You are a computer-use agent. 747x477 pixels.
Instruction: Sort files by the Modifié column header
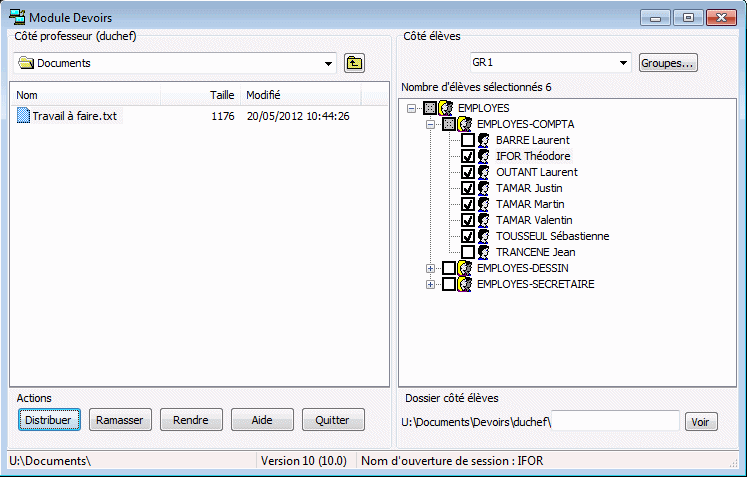(x=301, y=95)
